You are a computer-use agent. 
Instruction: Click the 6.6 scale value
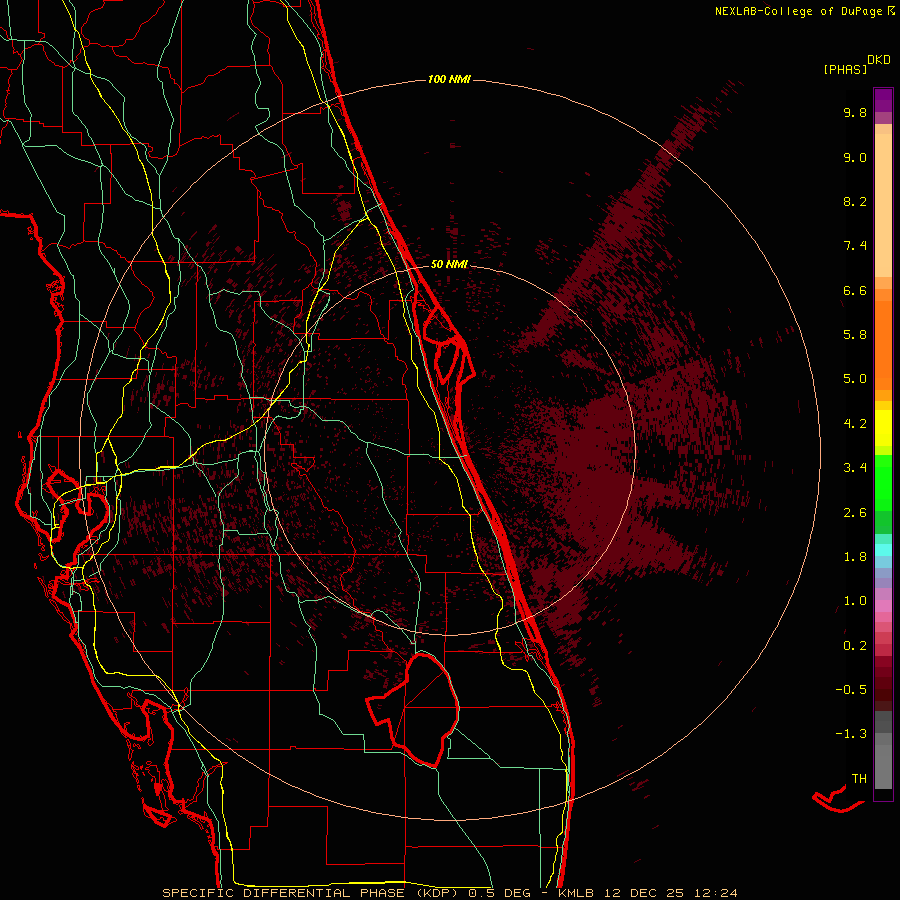(855, 290)
